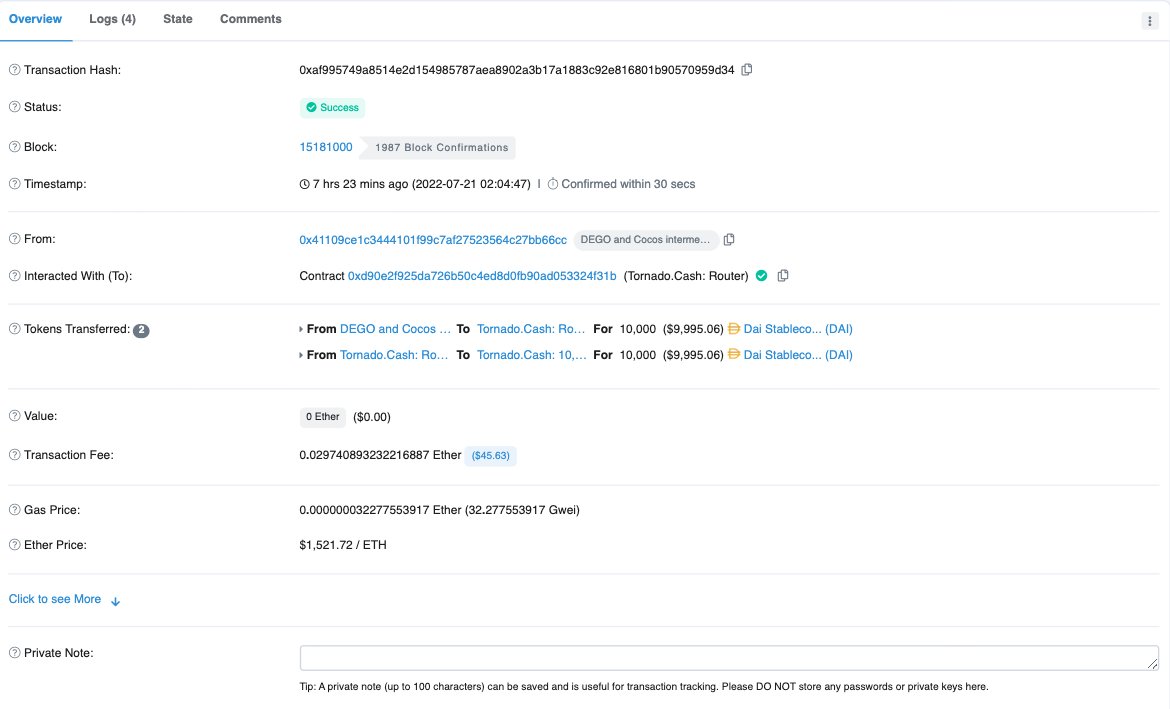Screen dimensions: 1170x709
Task: Open the Comments tab
Action: [251, 19]
